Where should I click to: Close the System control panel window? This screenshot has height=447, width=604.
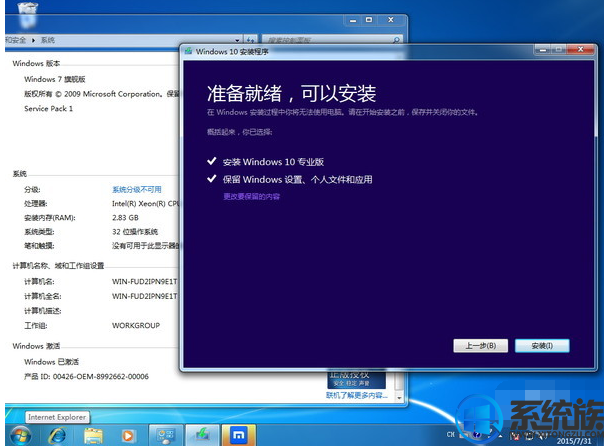pyautogui.click(x=391, y=20)
